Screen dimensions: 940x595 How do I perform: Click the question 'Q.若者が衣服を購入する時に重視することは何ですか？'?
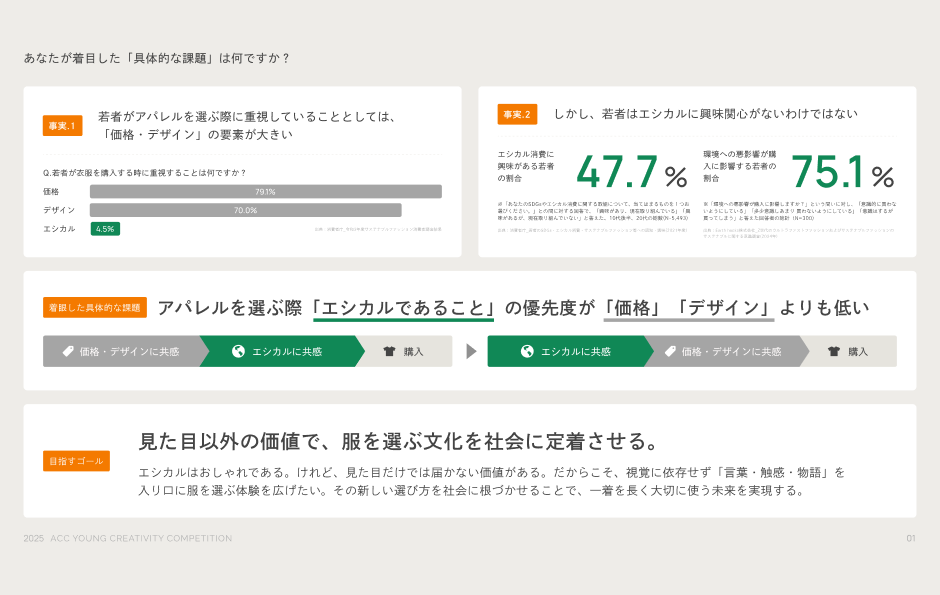144,173
